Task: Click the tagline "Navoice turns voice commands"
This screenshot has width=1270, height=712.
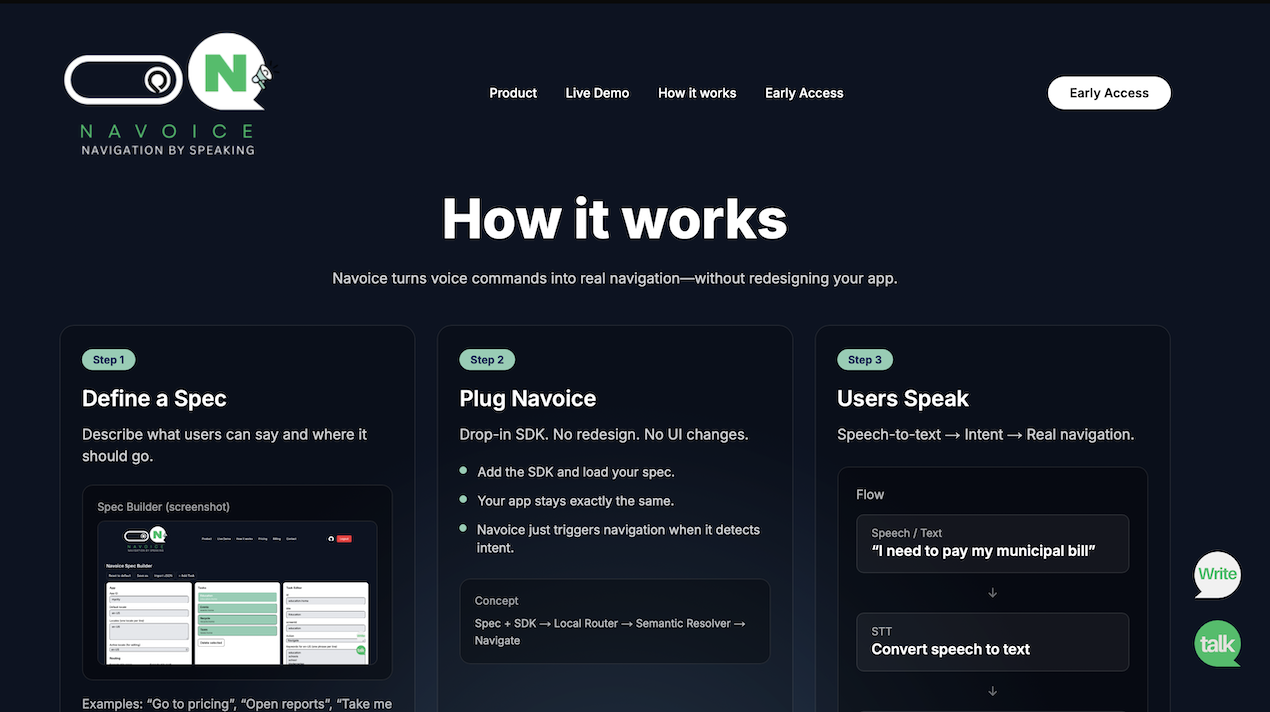Action: 615,278
